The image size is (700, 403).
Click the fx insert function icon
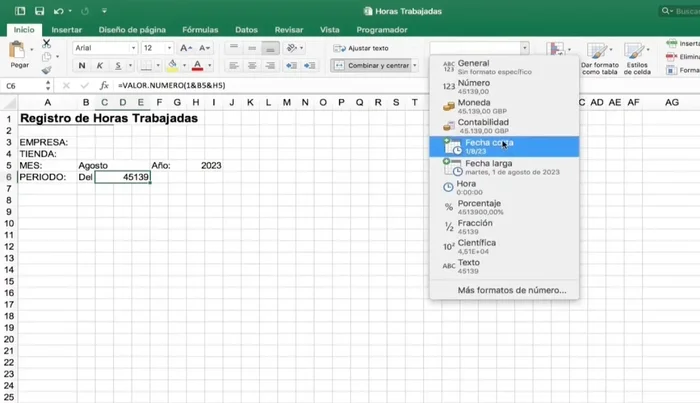(x=104, y=86)
